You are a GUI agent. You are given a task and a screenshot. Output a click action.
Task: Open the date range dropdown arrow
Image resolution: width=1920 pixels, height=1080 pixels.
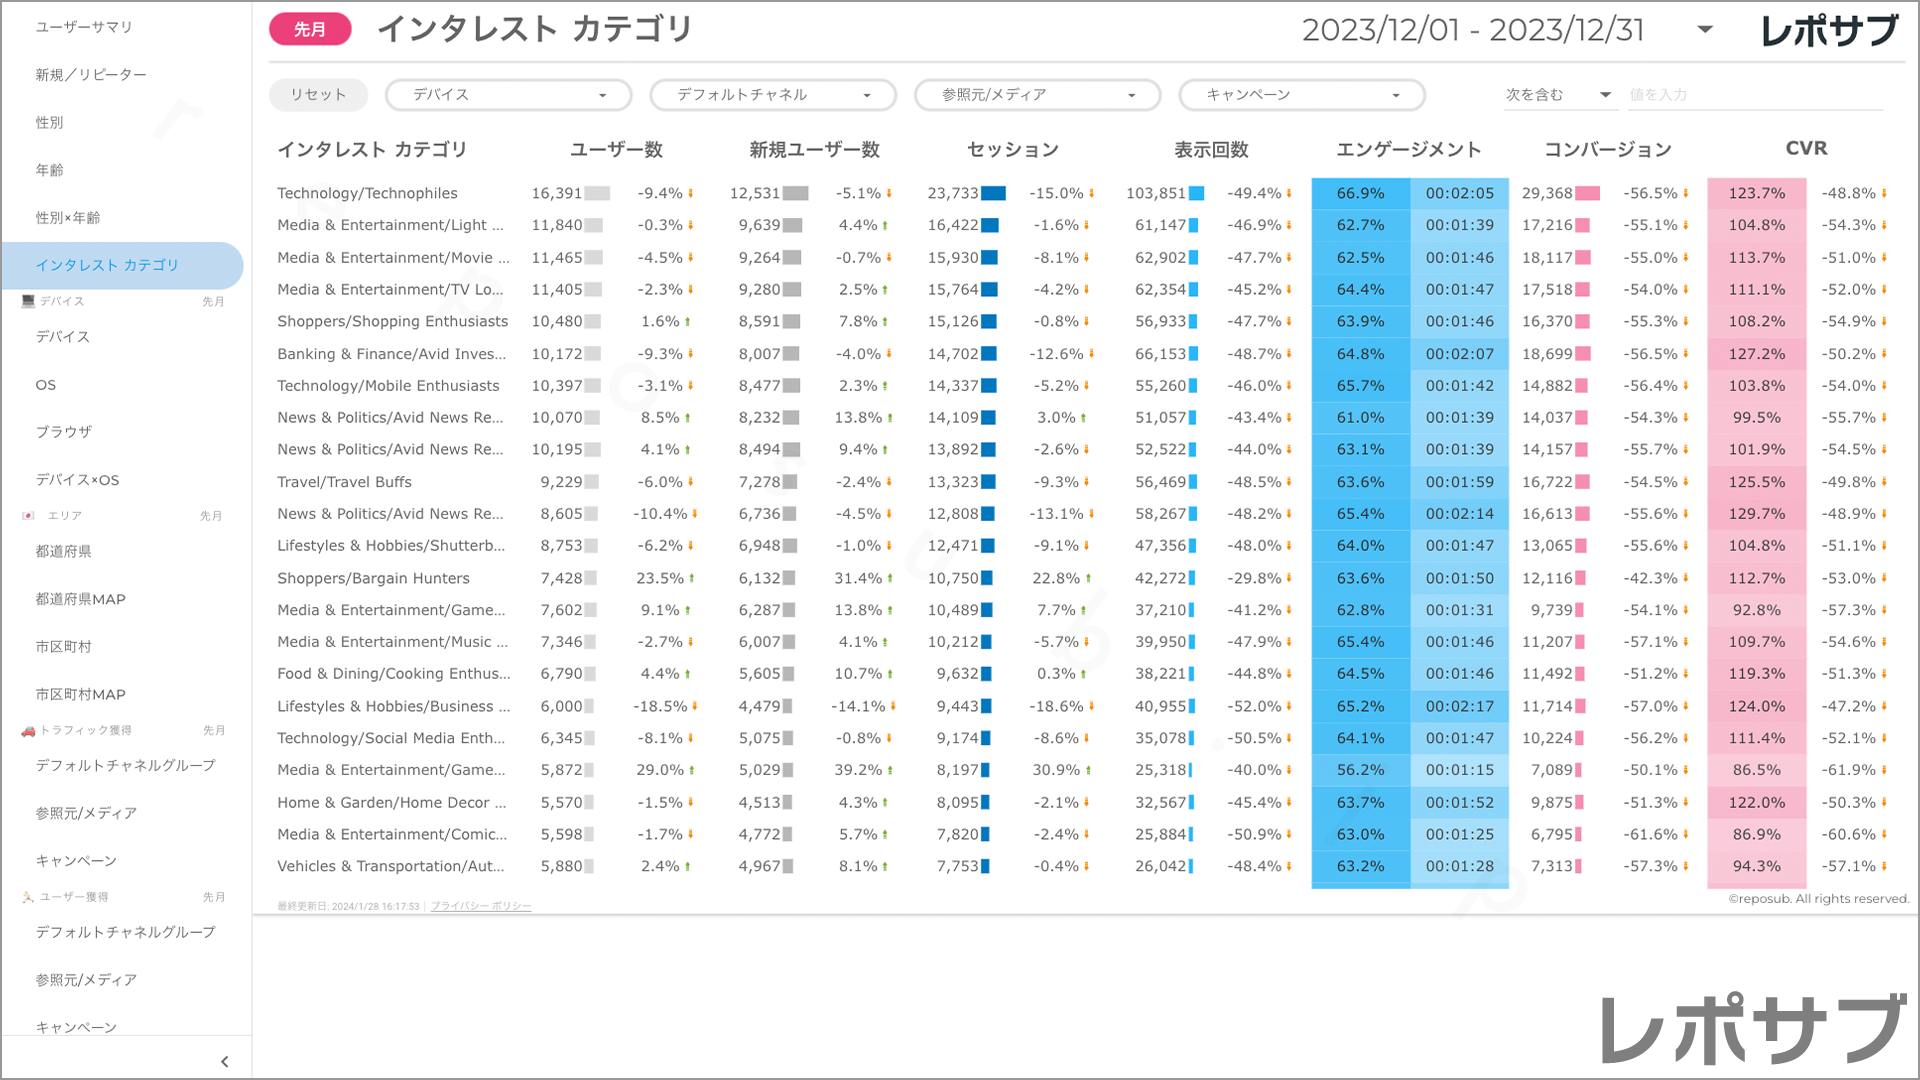point(1705,30)
